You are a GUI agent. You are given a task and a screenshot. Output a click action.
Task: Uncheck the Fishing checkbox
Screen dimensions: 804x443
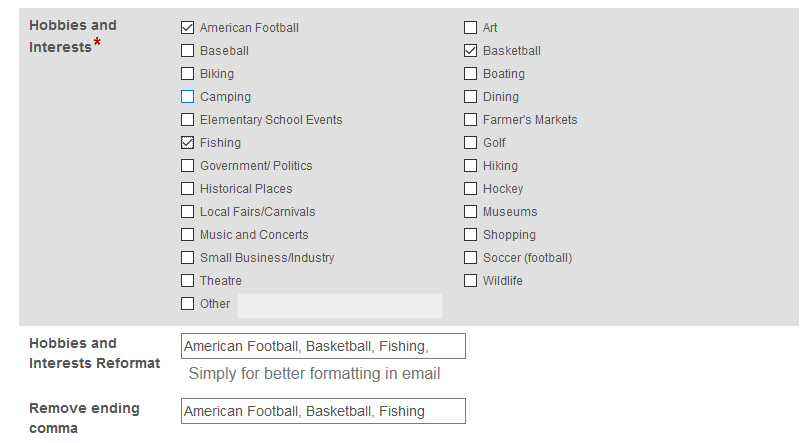187,143
